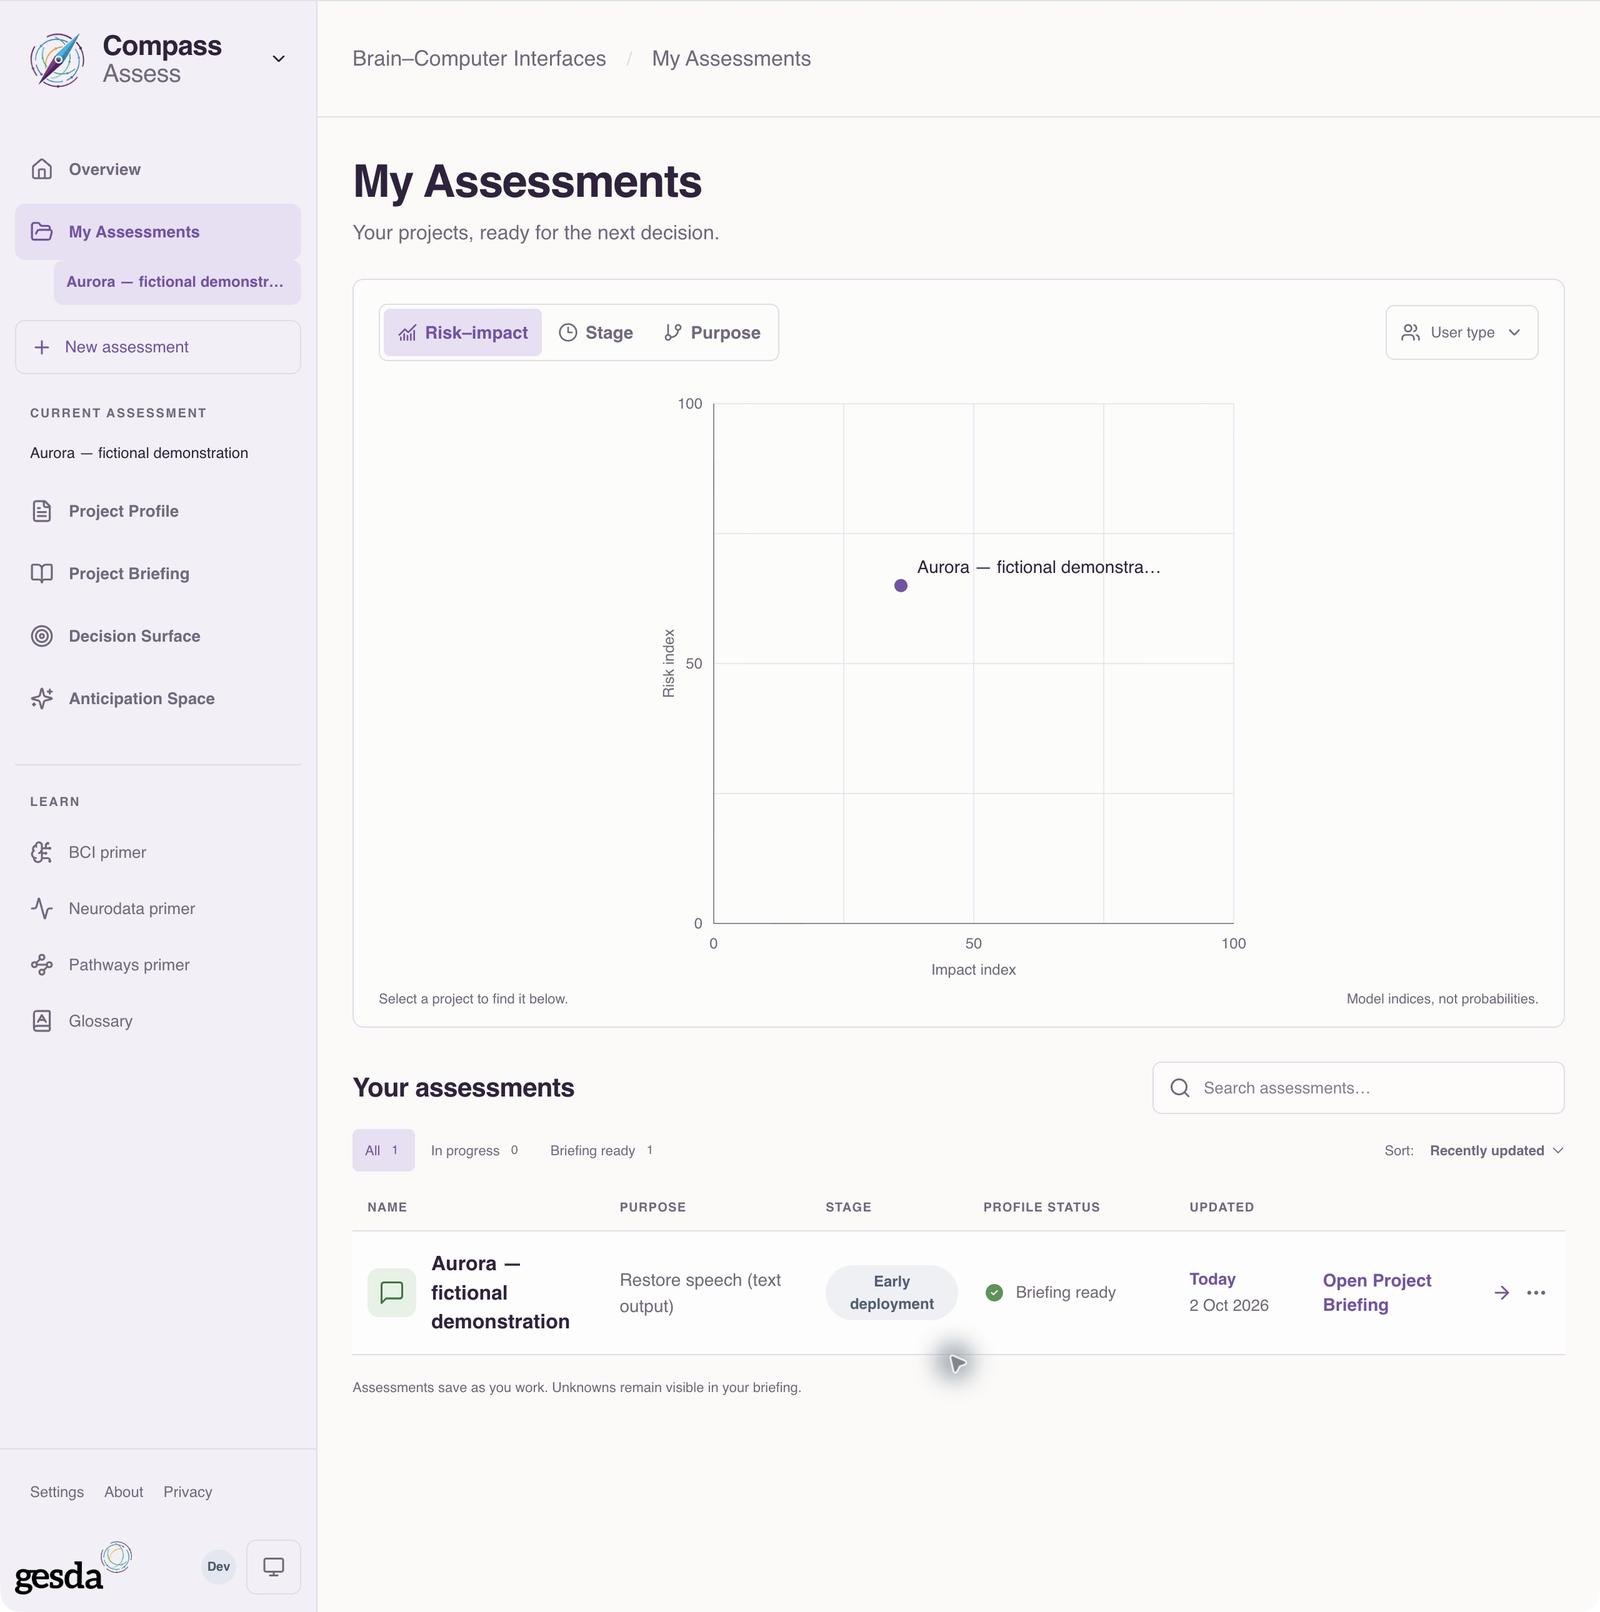Open the BCI primer
This screenshot has height=1612, width=1600.
click(x=158, y=852)
